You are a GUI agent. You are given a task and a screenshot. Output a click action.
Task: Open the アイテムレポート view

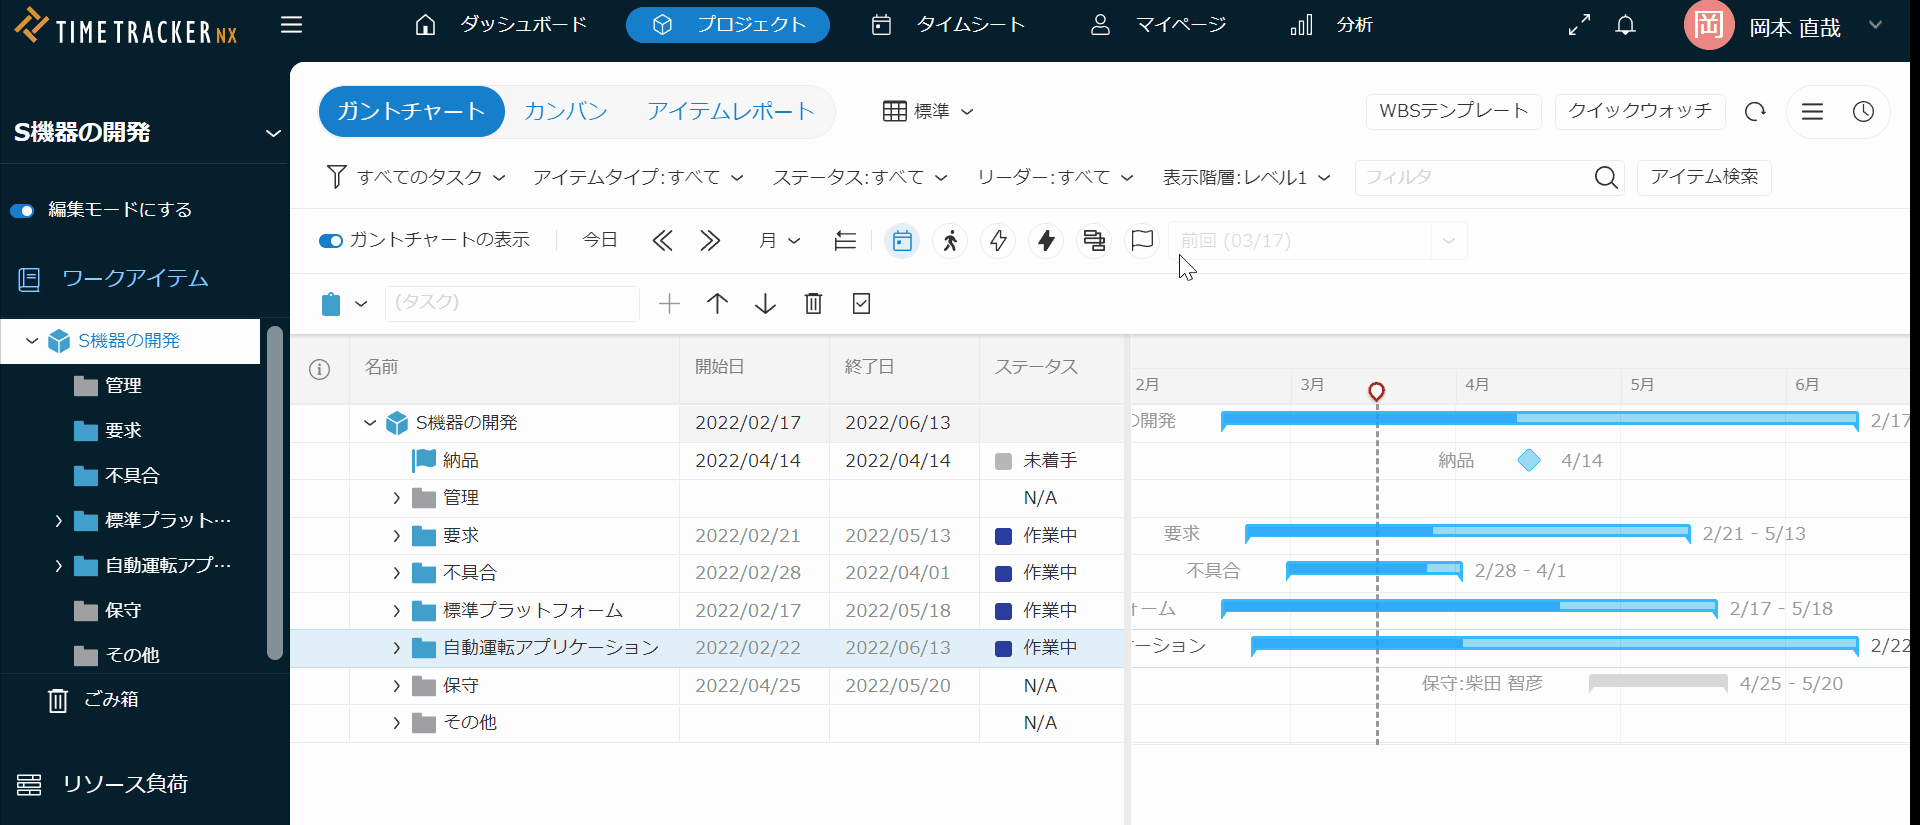pos(730,111)
